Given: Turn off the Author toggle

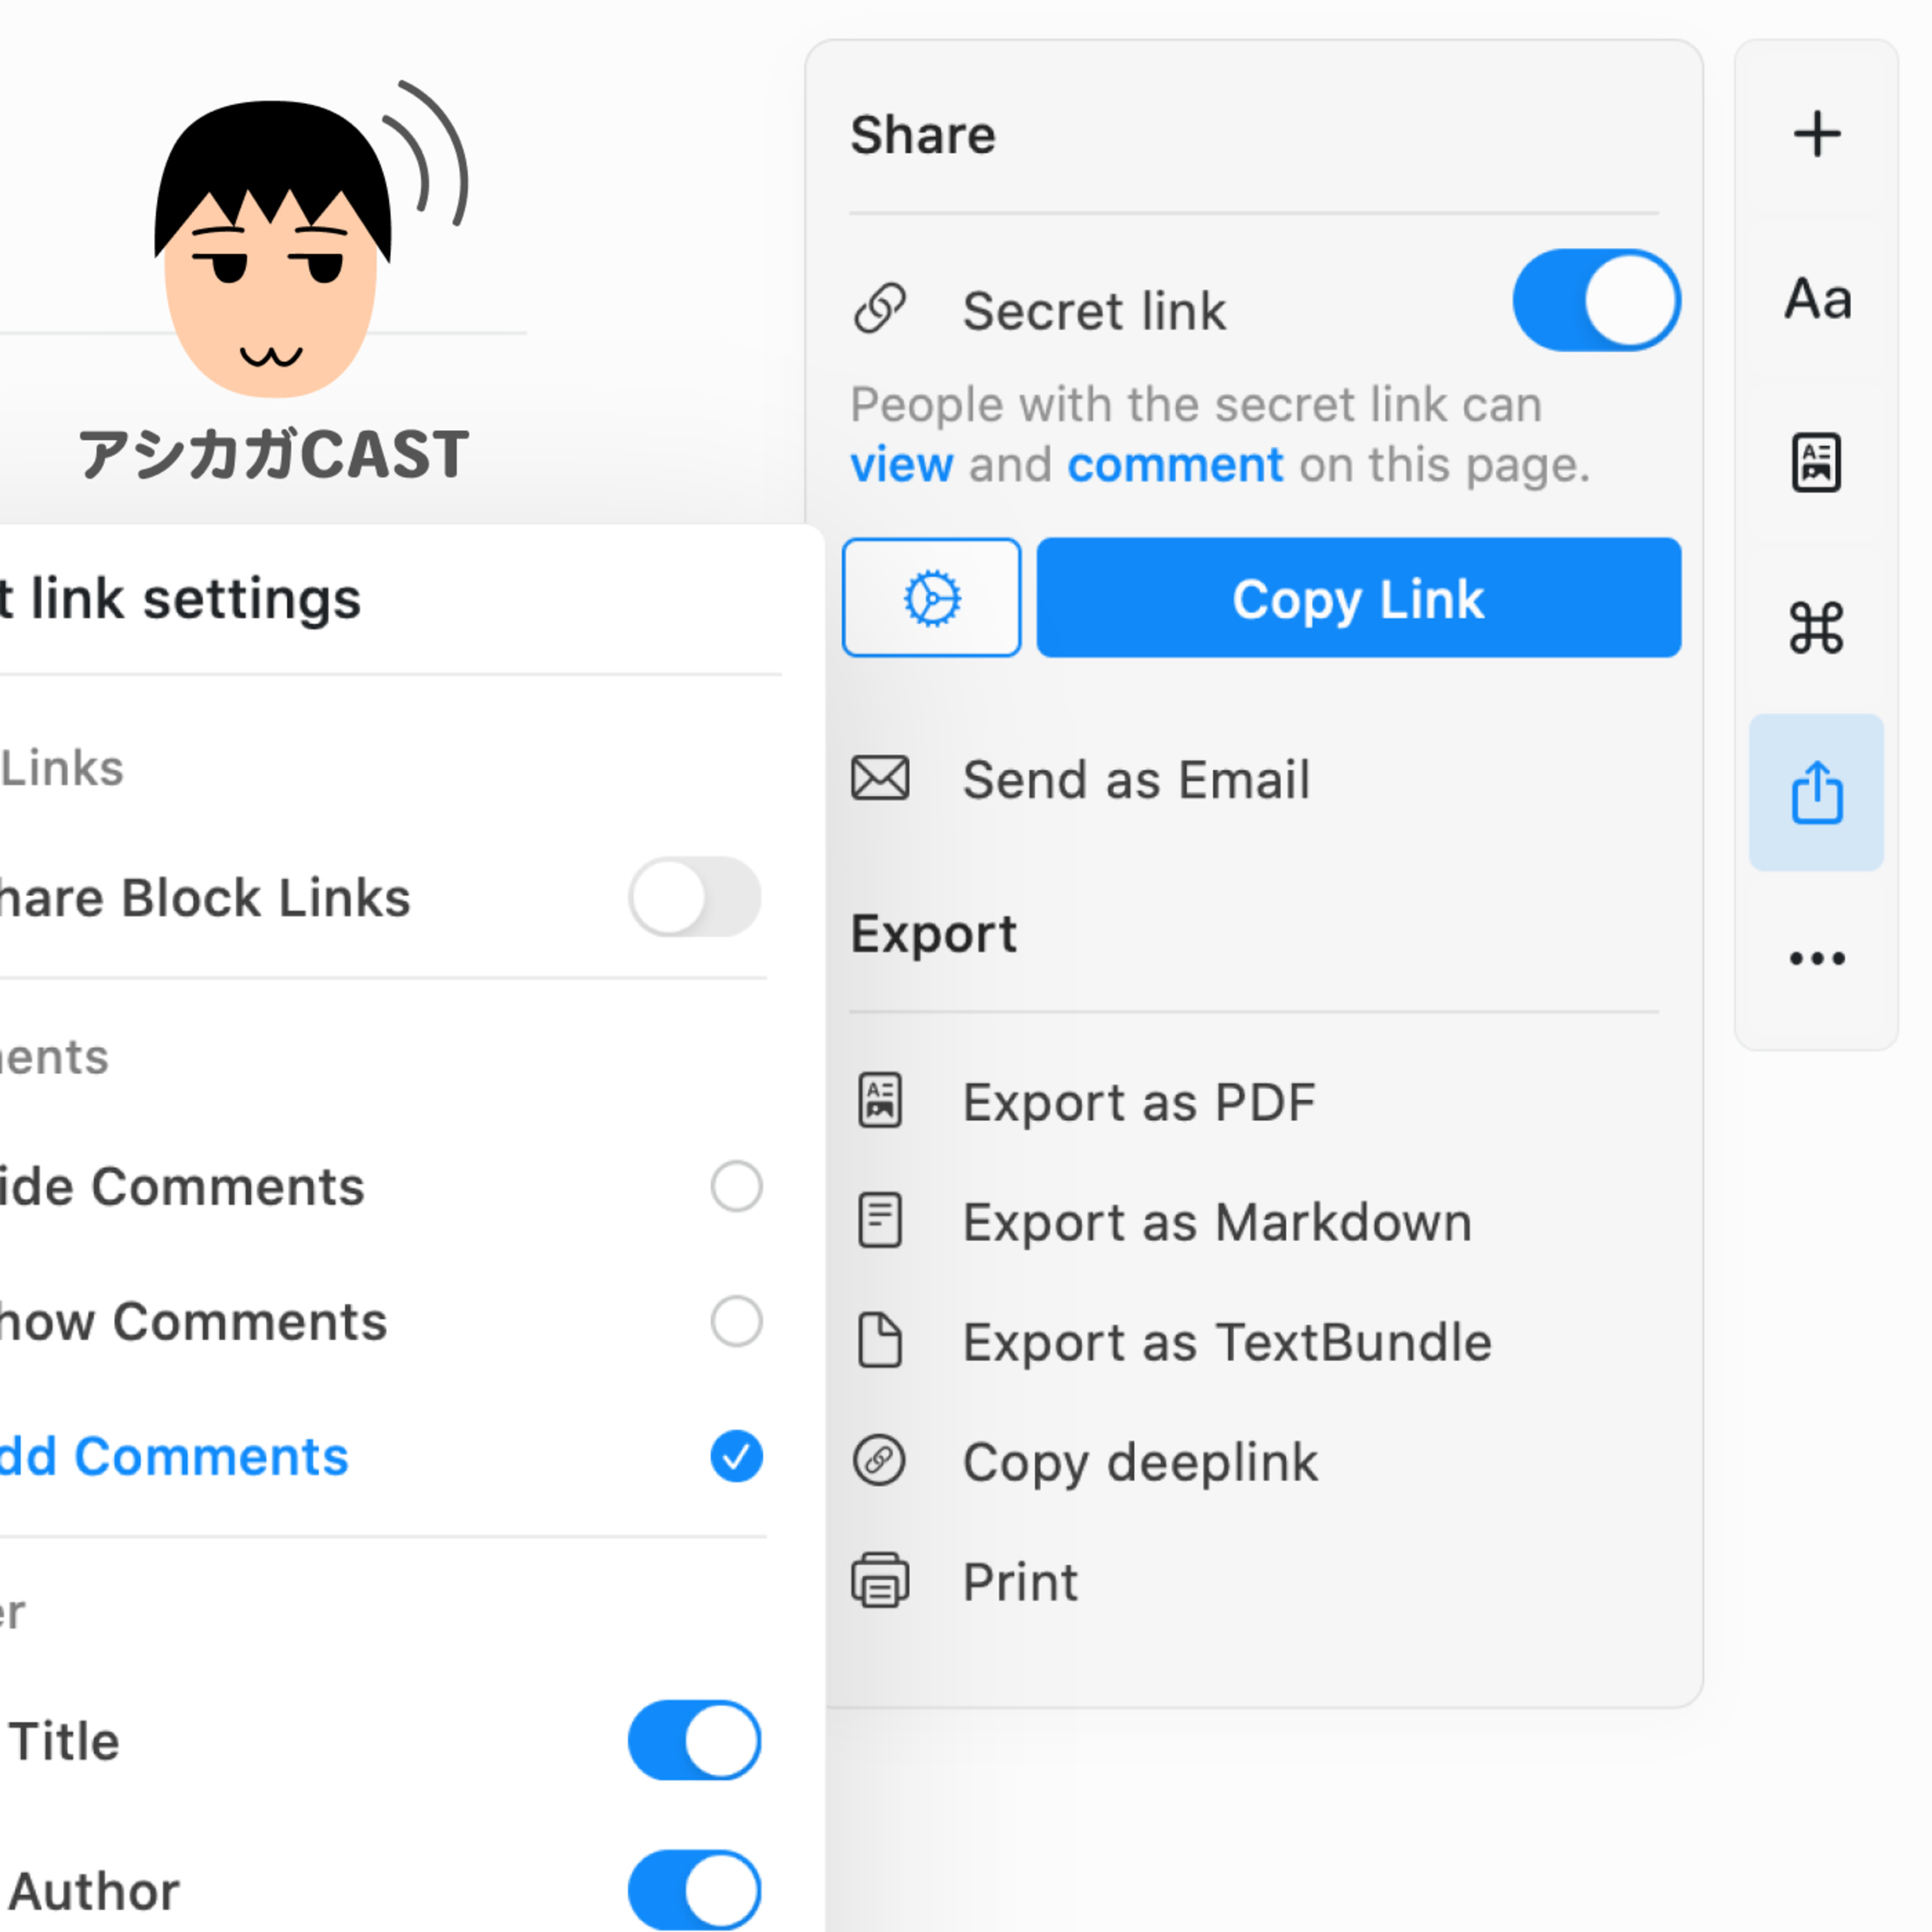Looking at the screenshot, I should click(694, 1889).
